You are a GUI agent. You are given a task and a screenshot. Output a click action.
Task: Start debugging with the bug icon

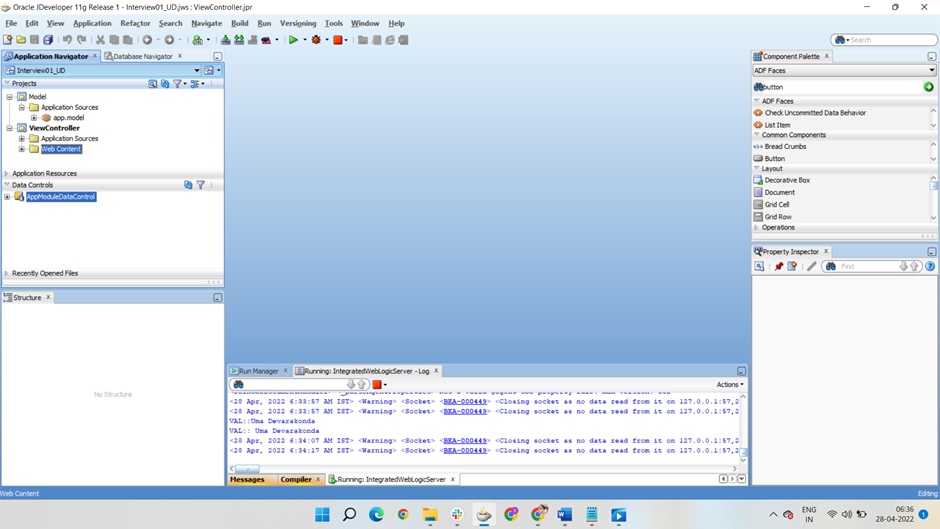[x=316, y=40]
